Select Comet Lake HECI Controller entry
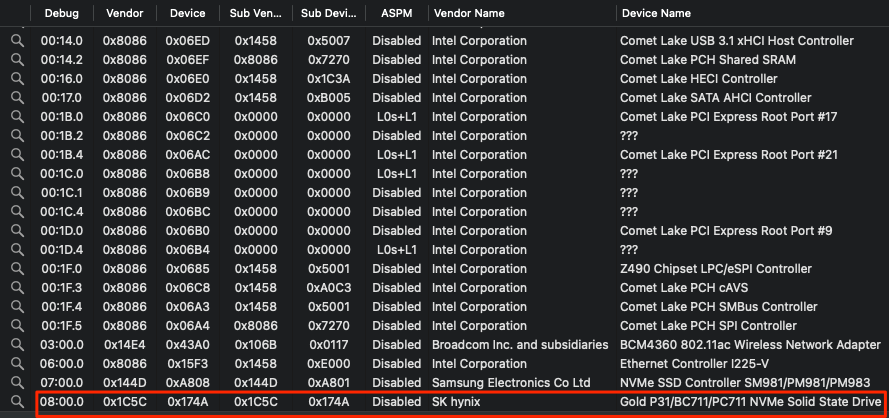 coord(698,79)
